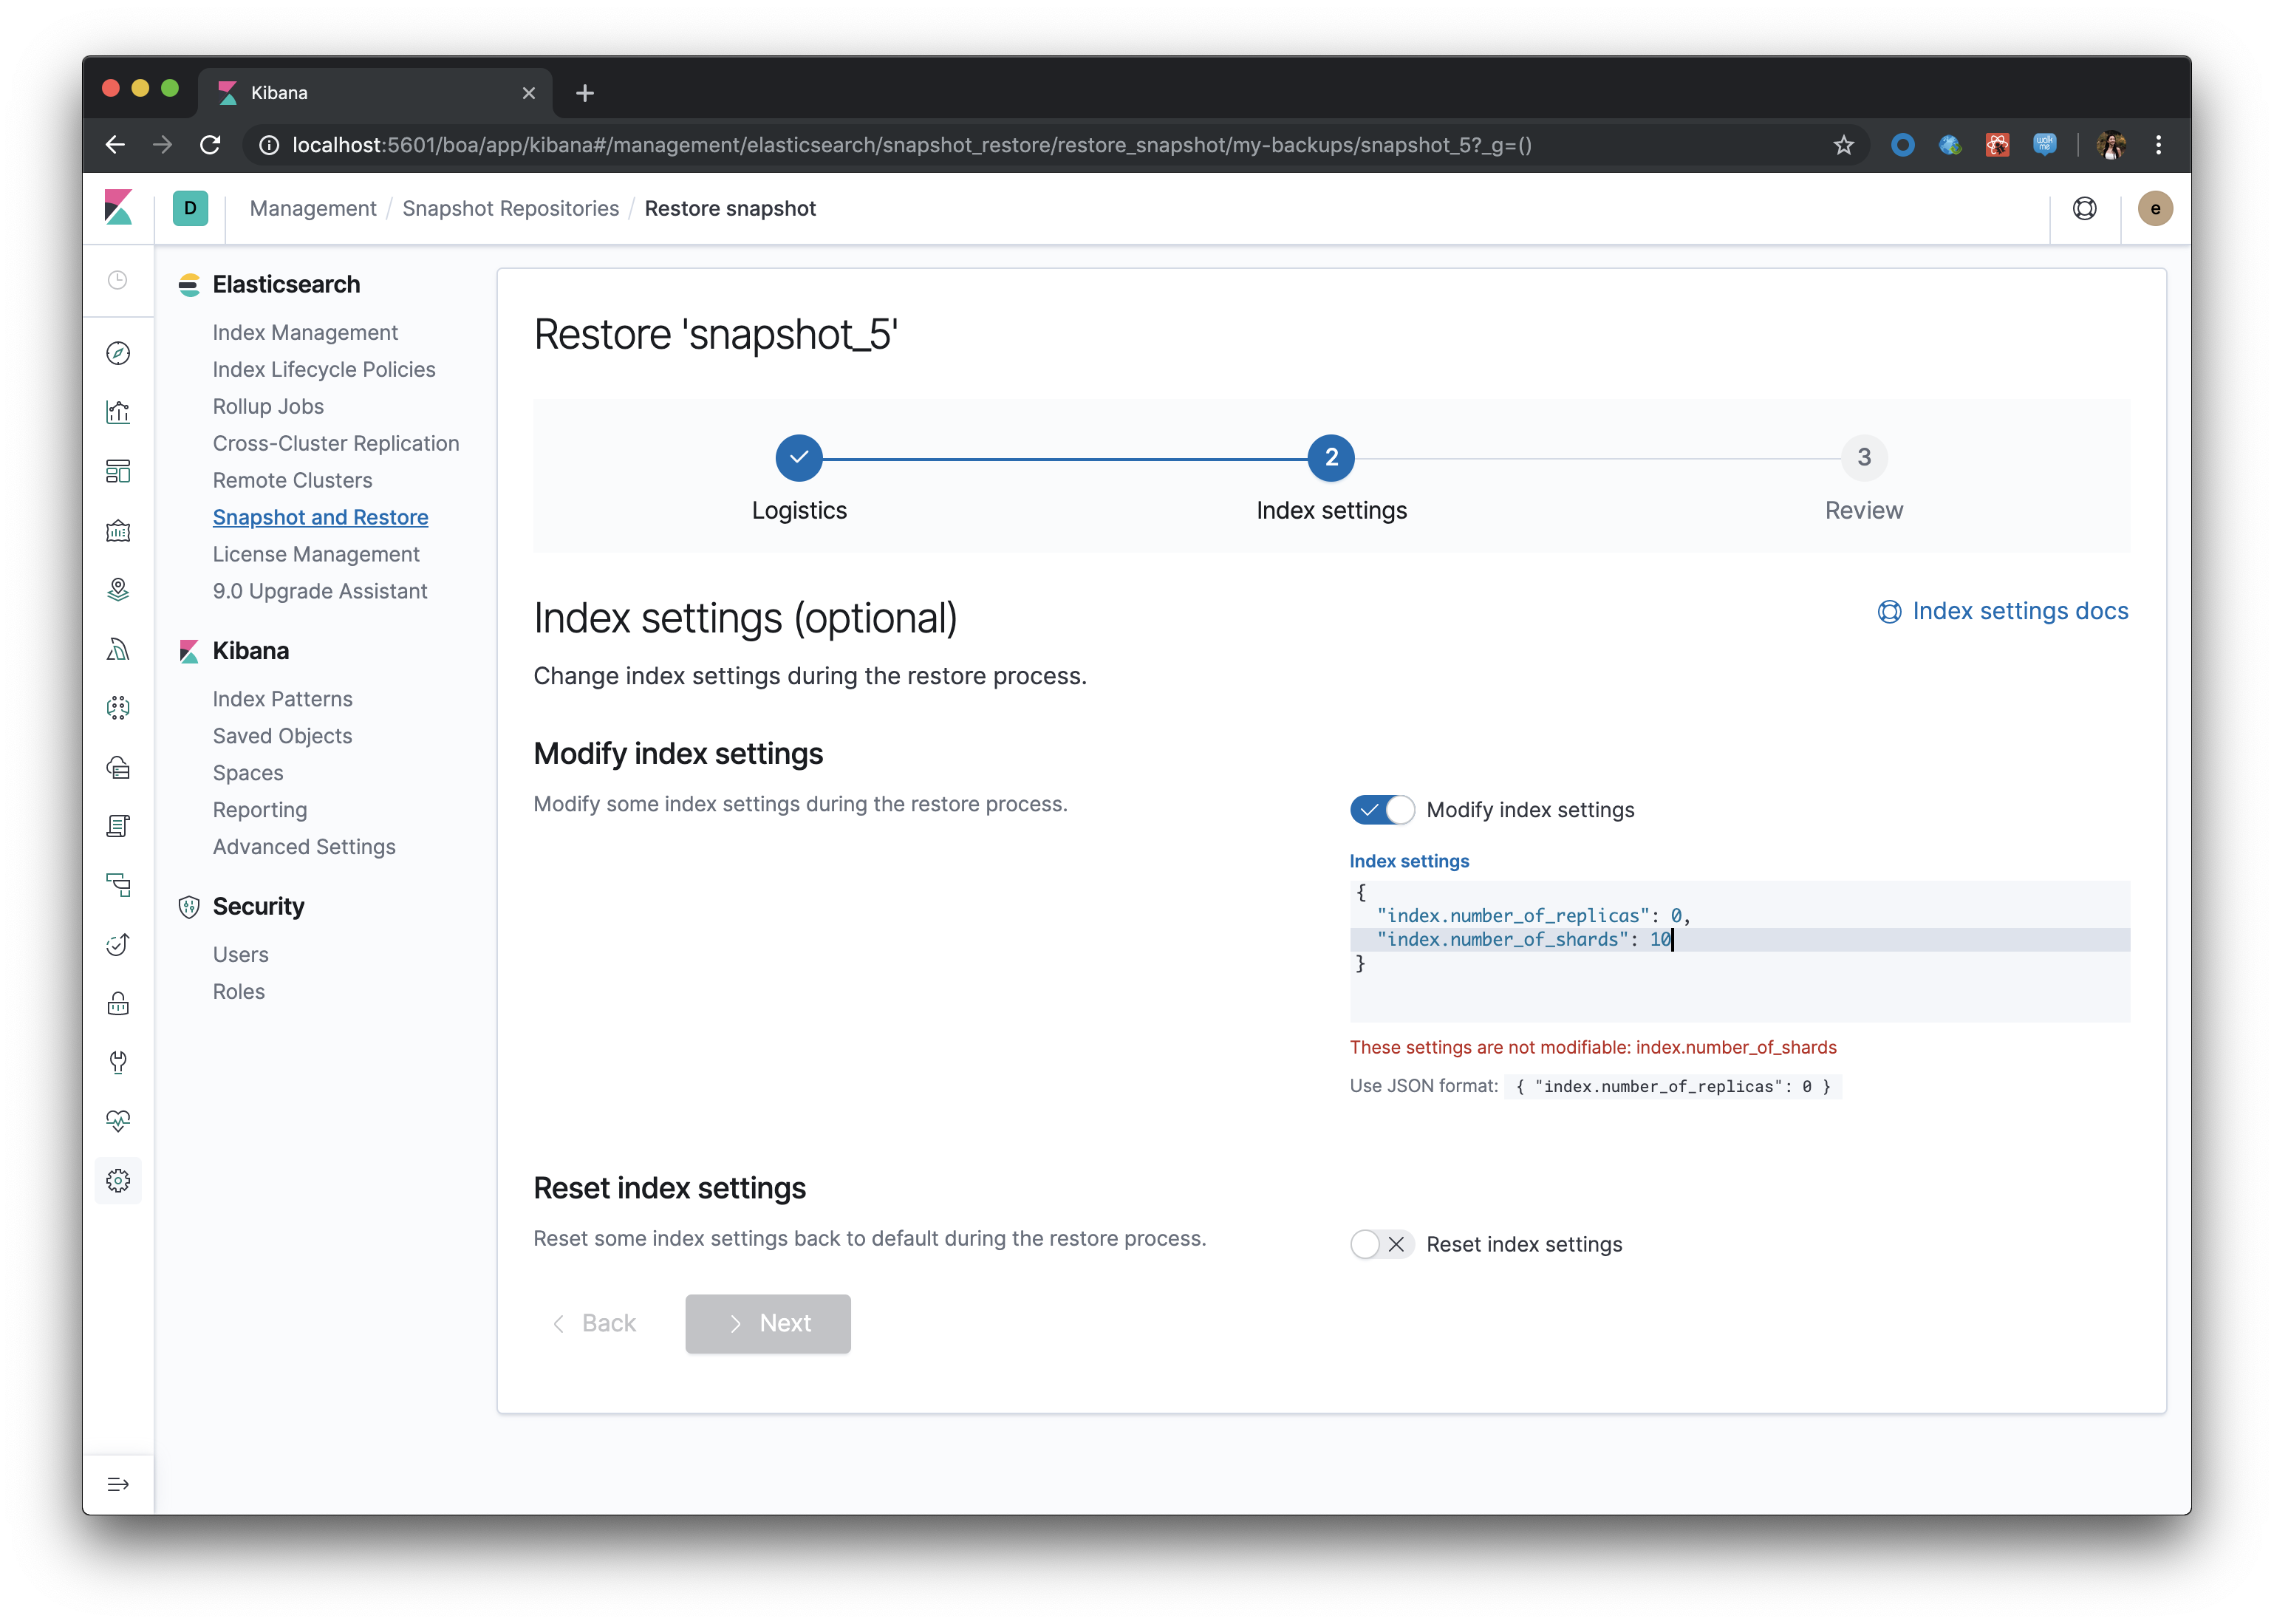Open the help lifebuoy icon in header
Image resolution: width=2274 pixels, height=1624 pixels.
(2084, 208)
